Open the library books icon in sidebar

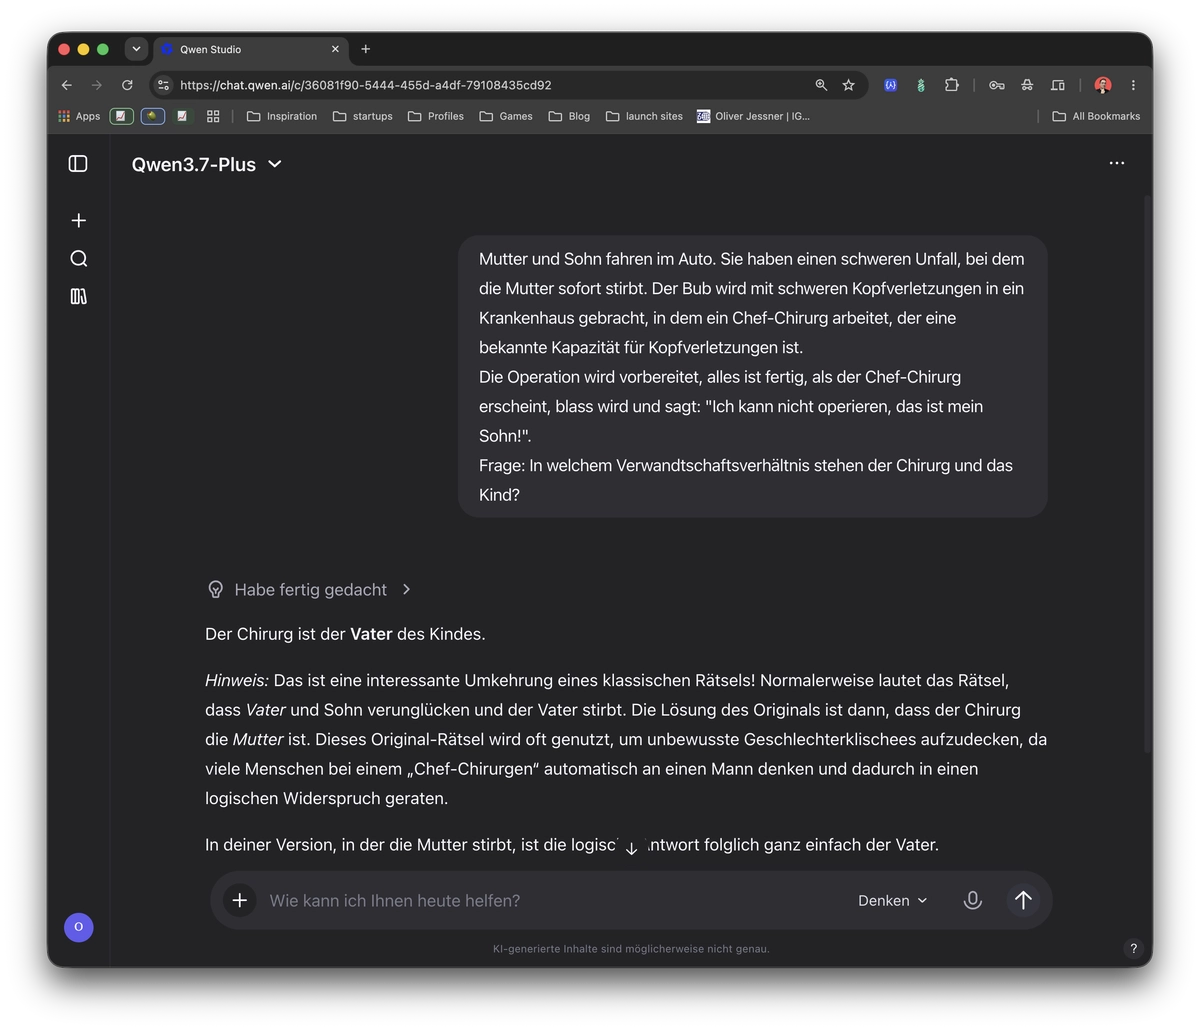79,296
